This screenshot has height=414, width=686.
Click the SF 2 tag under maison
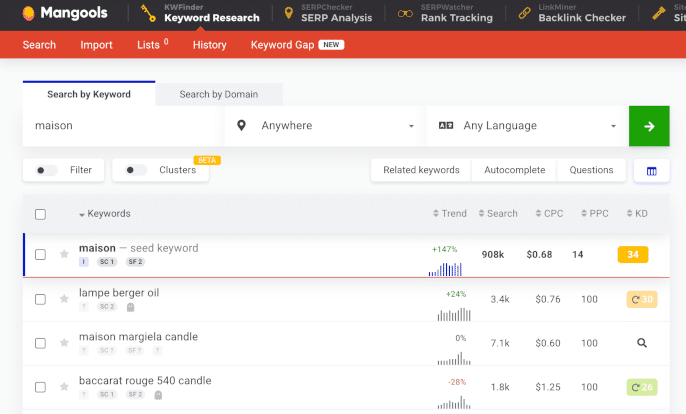[135, 262]
